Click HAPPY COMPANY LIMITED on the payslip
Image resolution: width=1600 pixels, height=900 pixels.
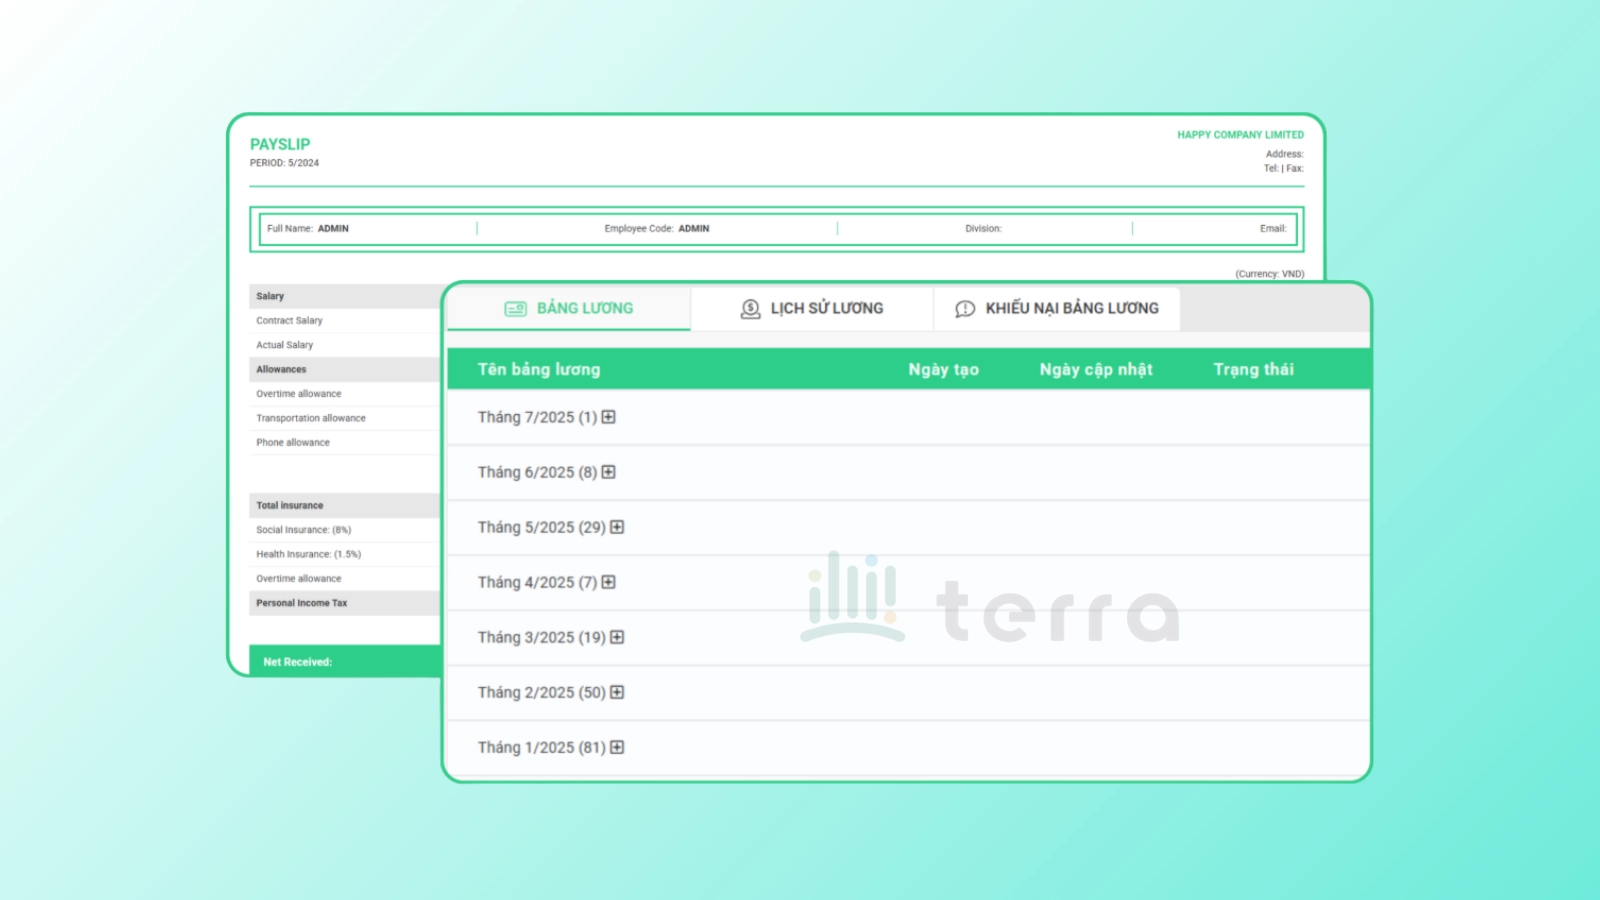(1240, 135)
